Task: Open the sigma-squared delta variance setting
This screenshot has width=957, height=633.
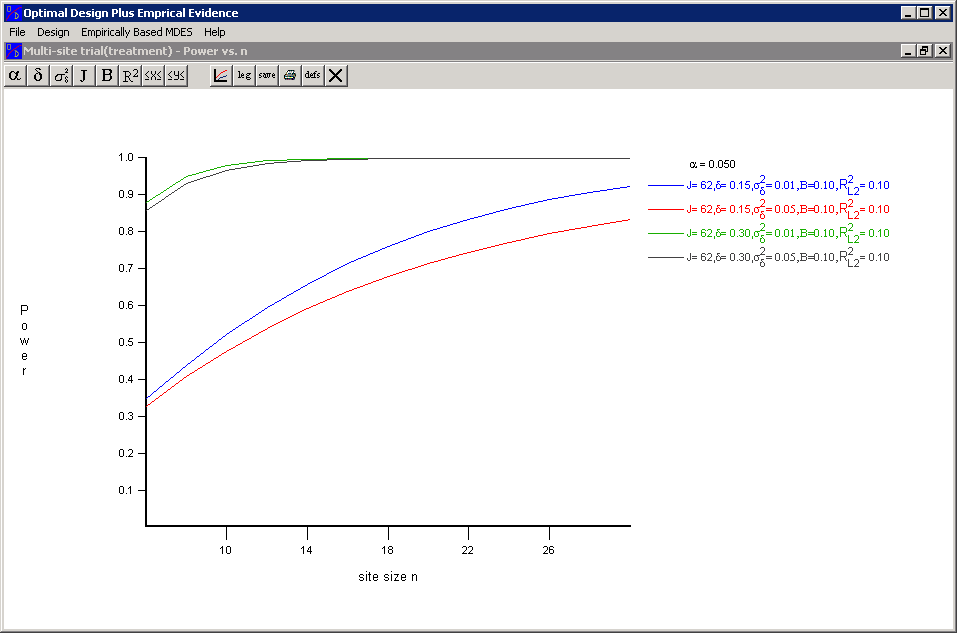Action: coord(61,76)
